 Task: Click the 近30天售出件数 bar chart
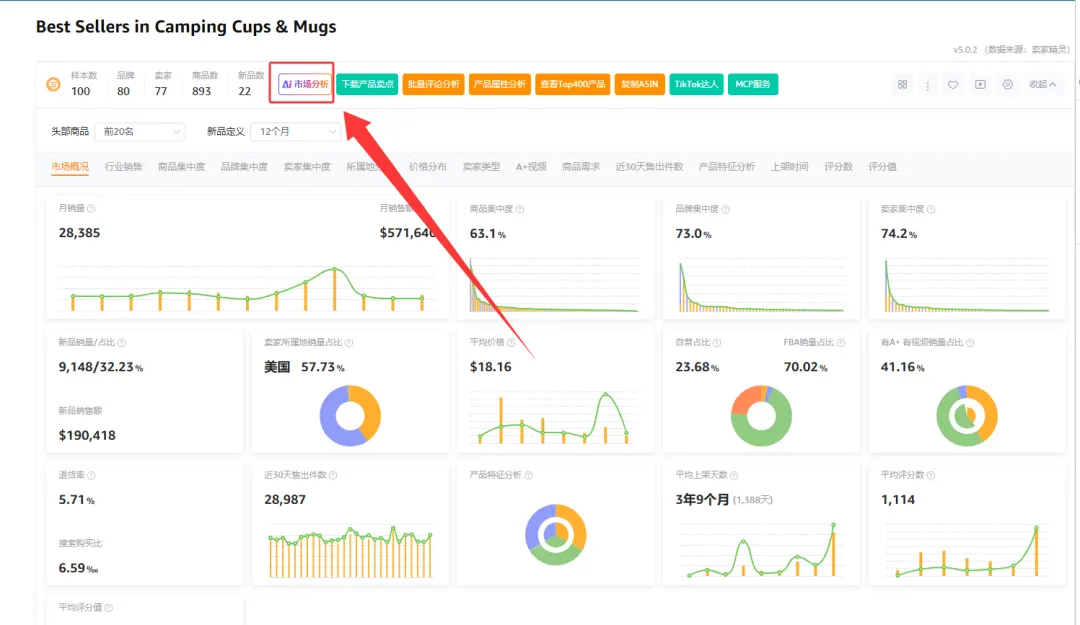click(x=350, y=551)
